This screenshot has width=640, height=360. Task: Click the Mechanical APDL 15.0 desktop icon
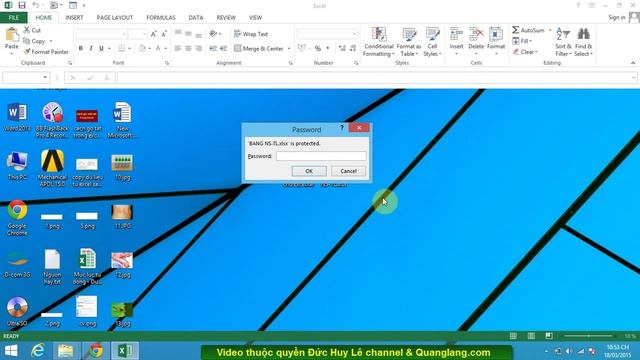52,168
